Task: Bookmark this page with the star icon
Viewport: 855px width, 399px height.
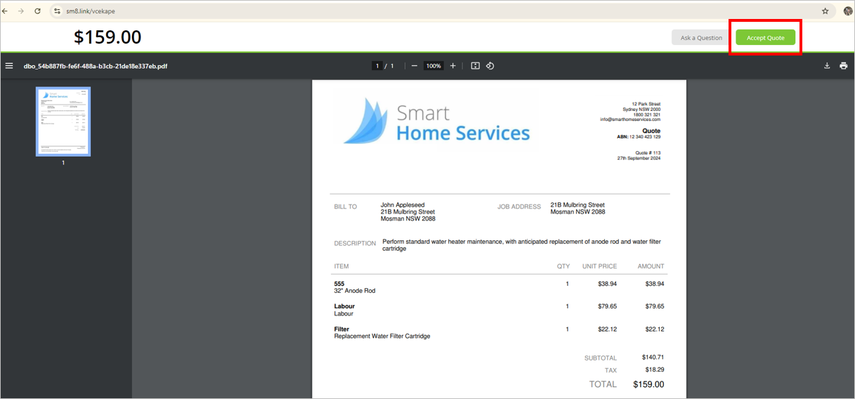Action: coord(825,11)
